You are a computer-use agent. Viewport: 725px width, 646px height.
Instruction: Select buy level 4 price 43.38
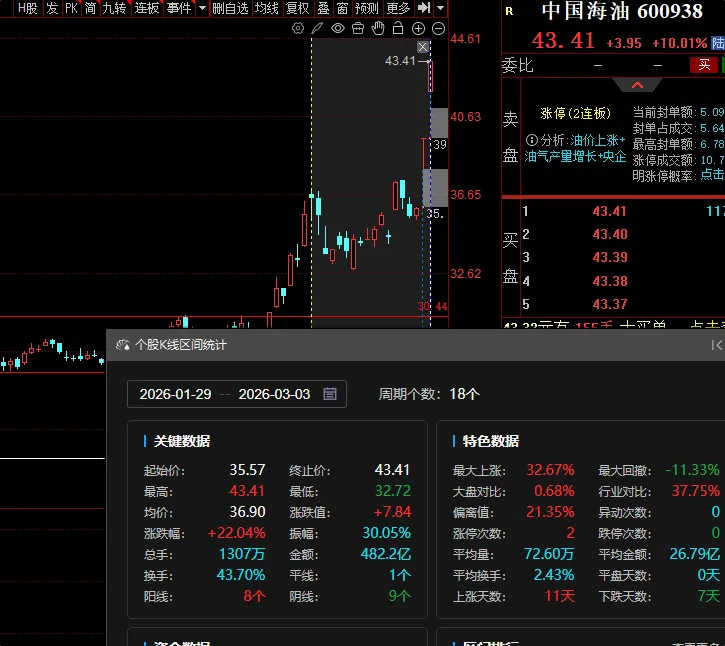[x=609, y=281]
